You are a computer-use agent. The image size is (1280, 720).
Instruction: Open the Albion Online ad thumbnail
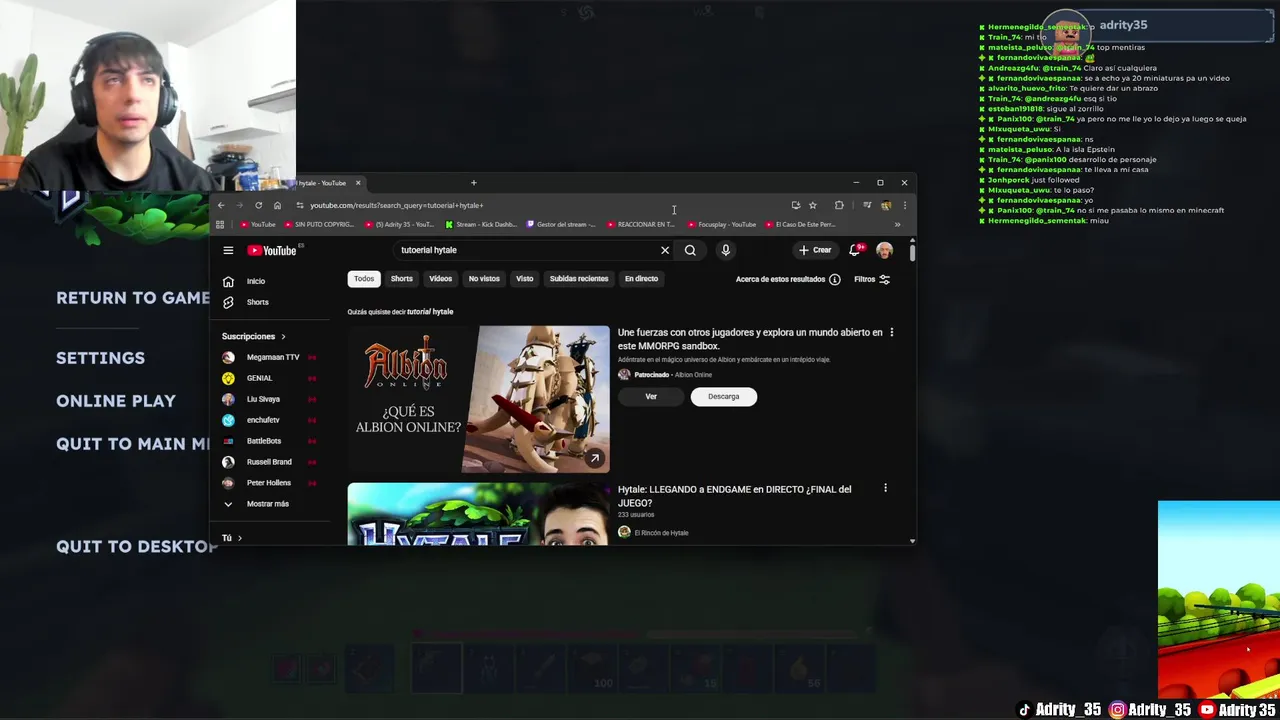(x=479, y=399)
